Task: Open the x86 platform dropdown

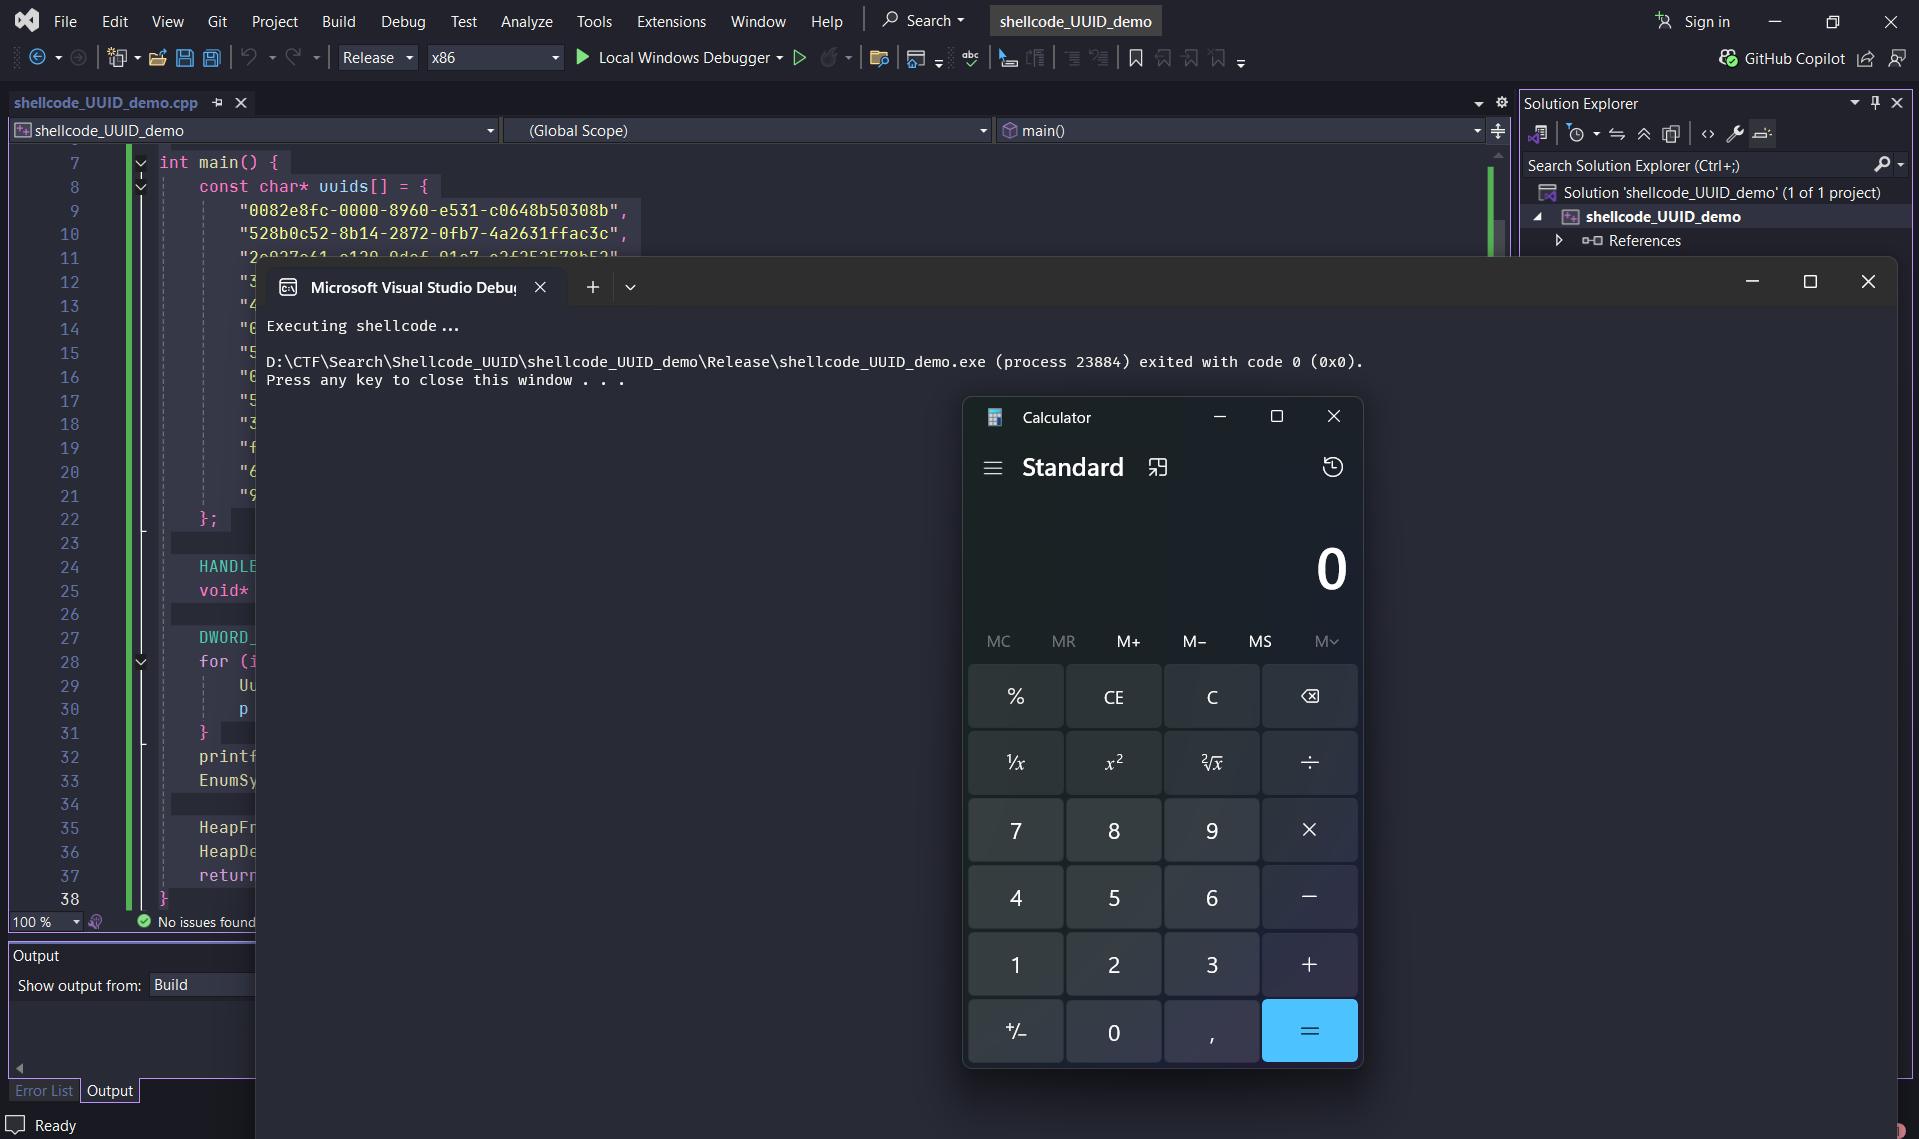Action: tap(495, 58)
